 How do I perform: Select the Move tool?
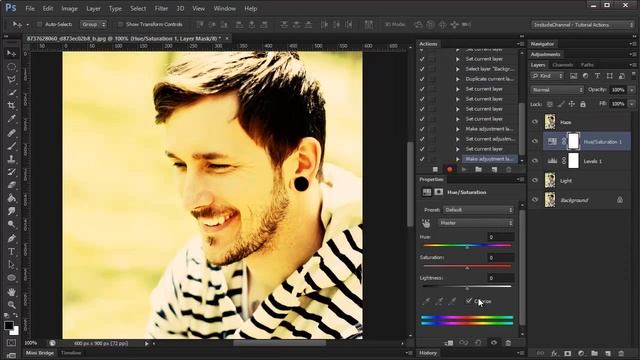click(x=11, y=53)
